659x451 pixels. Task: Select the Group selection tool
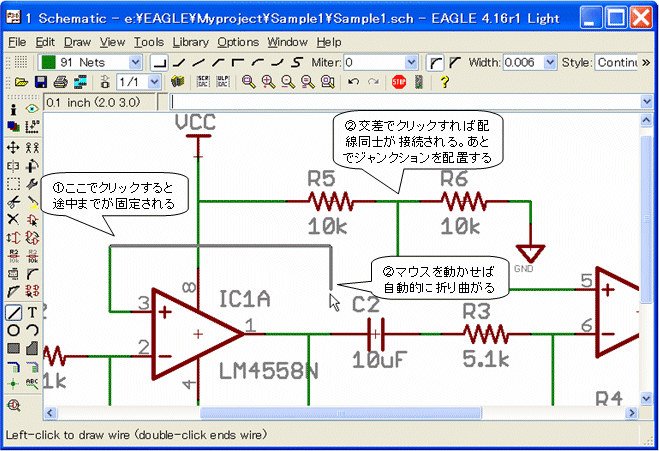[x=13, y=184]
